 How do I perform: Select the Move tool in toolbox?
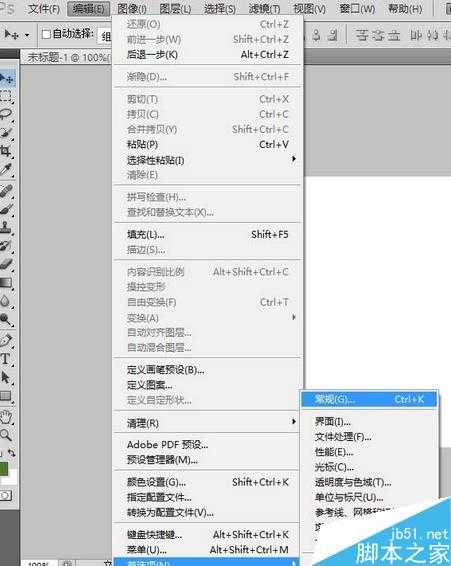pyautogui.click(x=6, y=79)
